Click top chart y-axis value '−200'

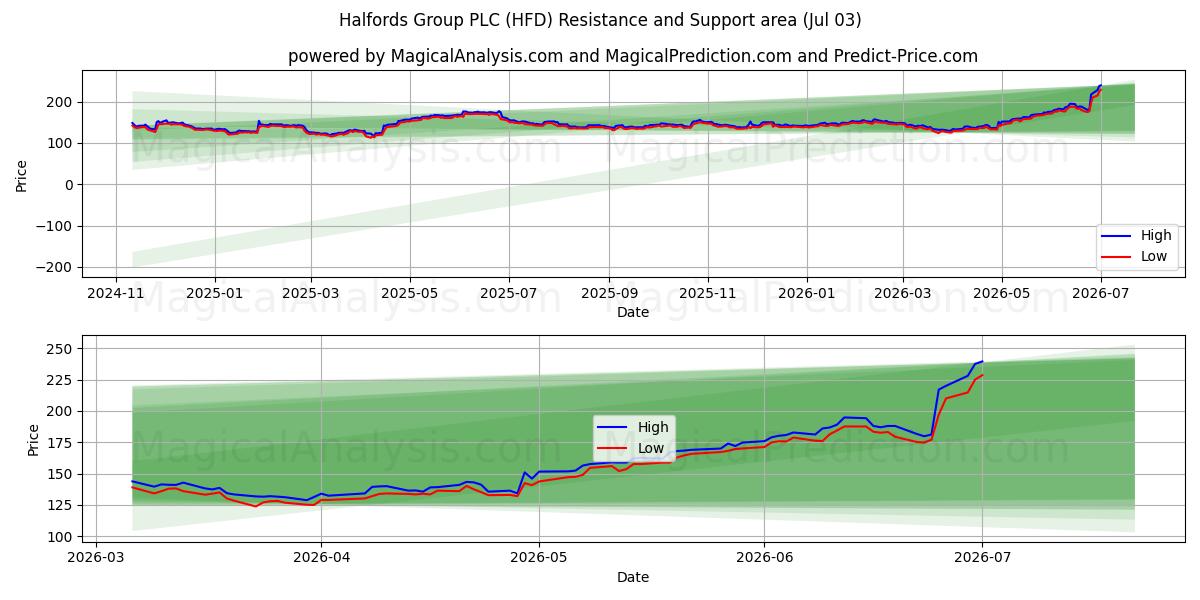tap(55, 267)
